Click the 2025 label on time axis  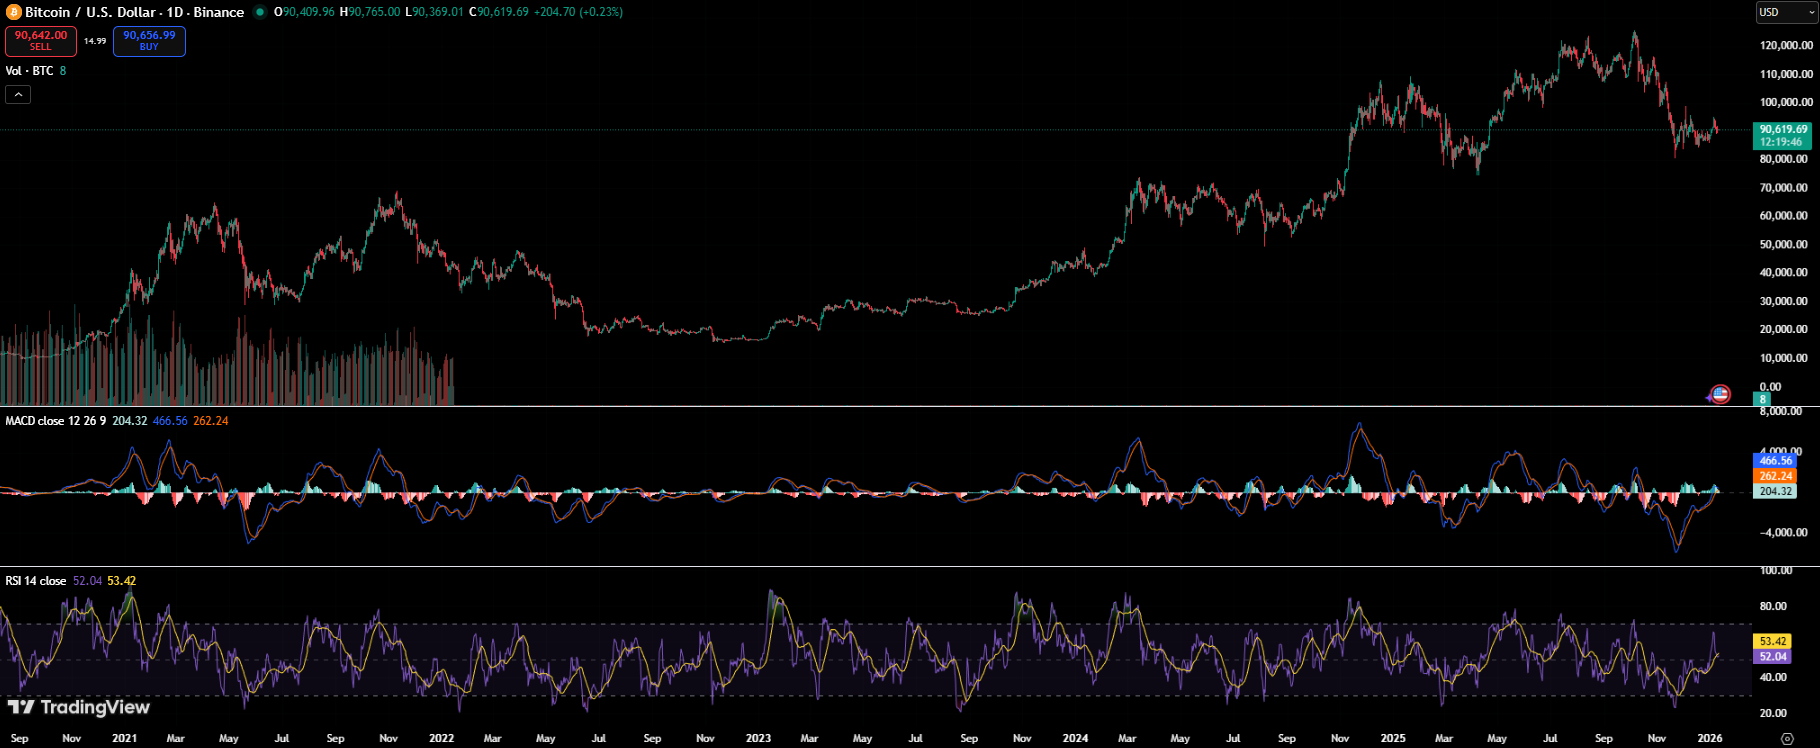tap(1393, 738)
